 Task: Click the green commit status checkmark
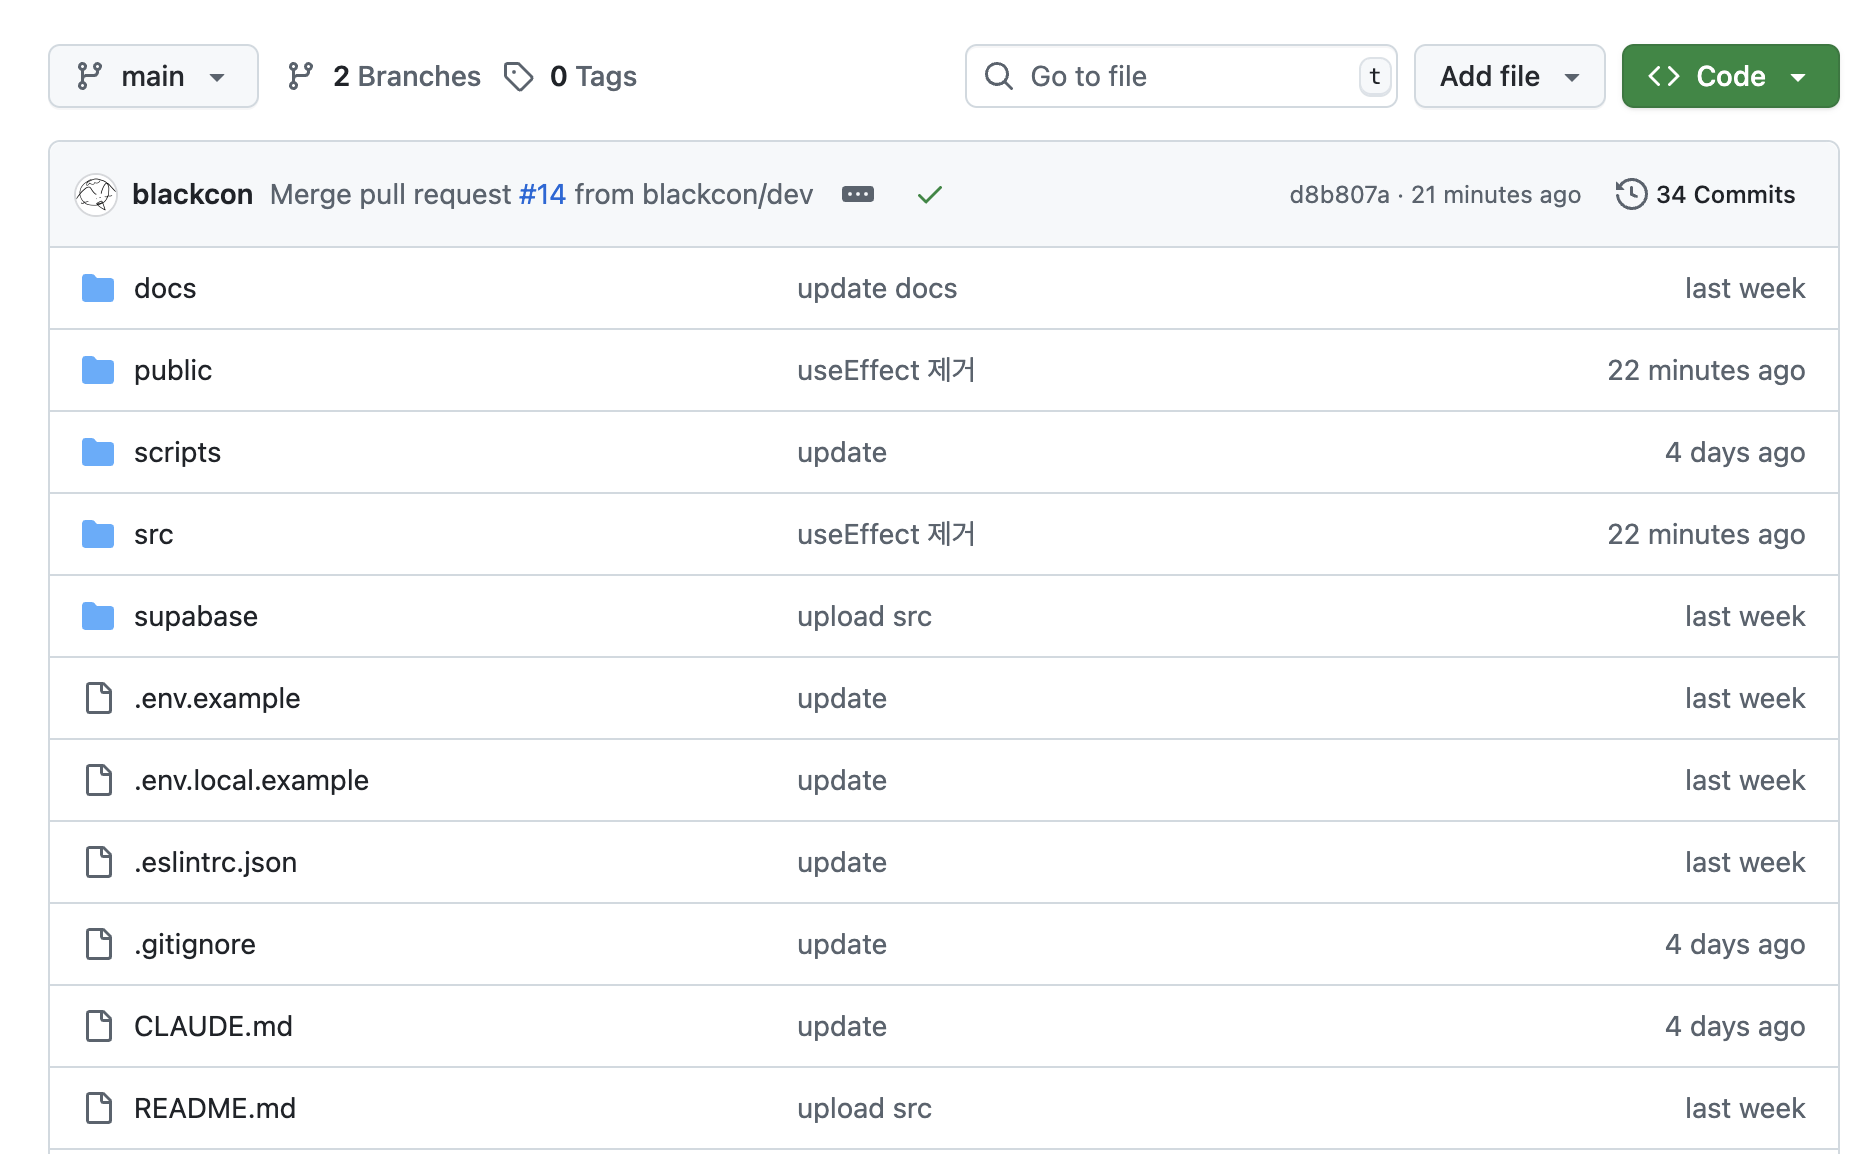[x=929, y=194]
